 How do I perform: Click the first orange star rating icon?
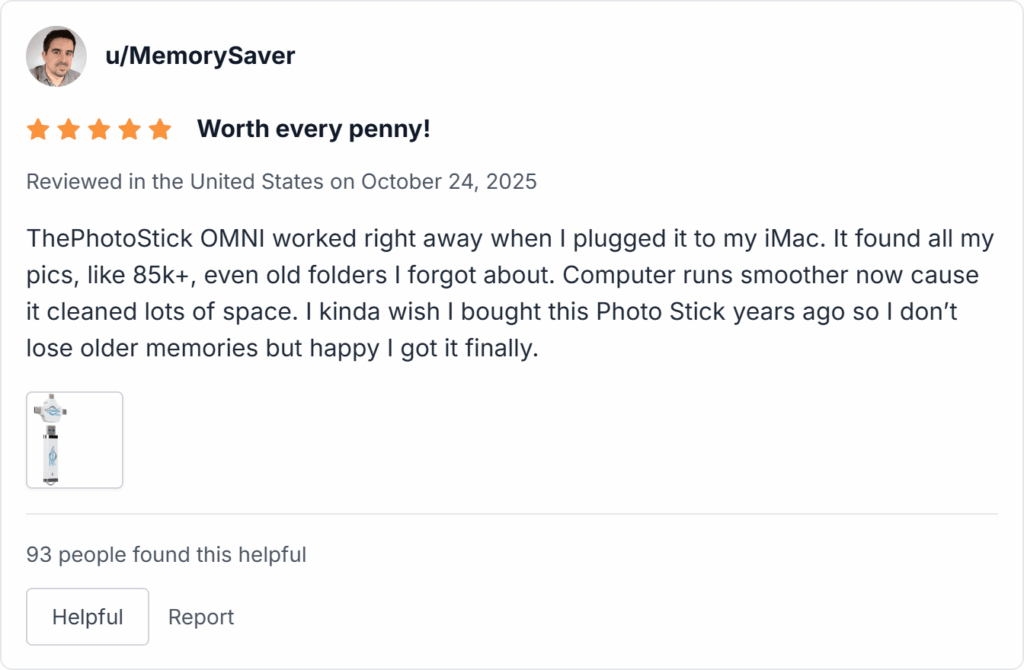tap(39, 128)
